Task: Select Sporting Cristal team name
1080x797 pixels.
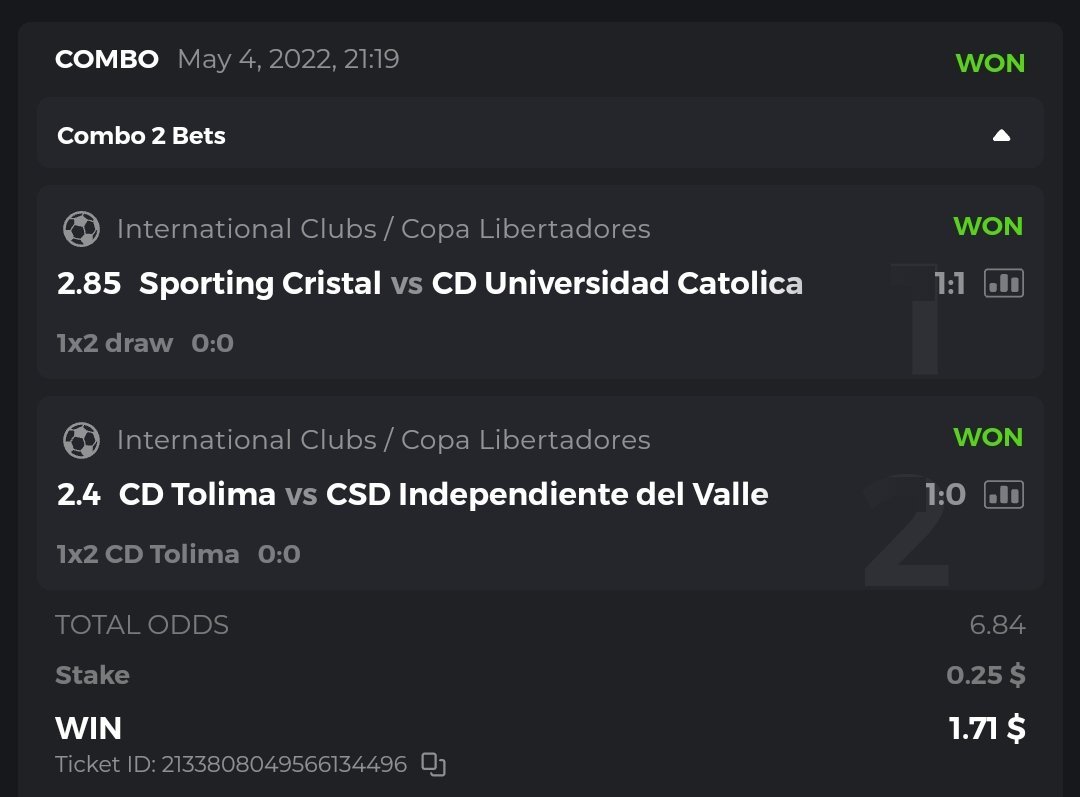Action: 260,284
